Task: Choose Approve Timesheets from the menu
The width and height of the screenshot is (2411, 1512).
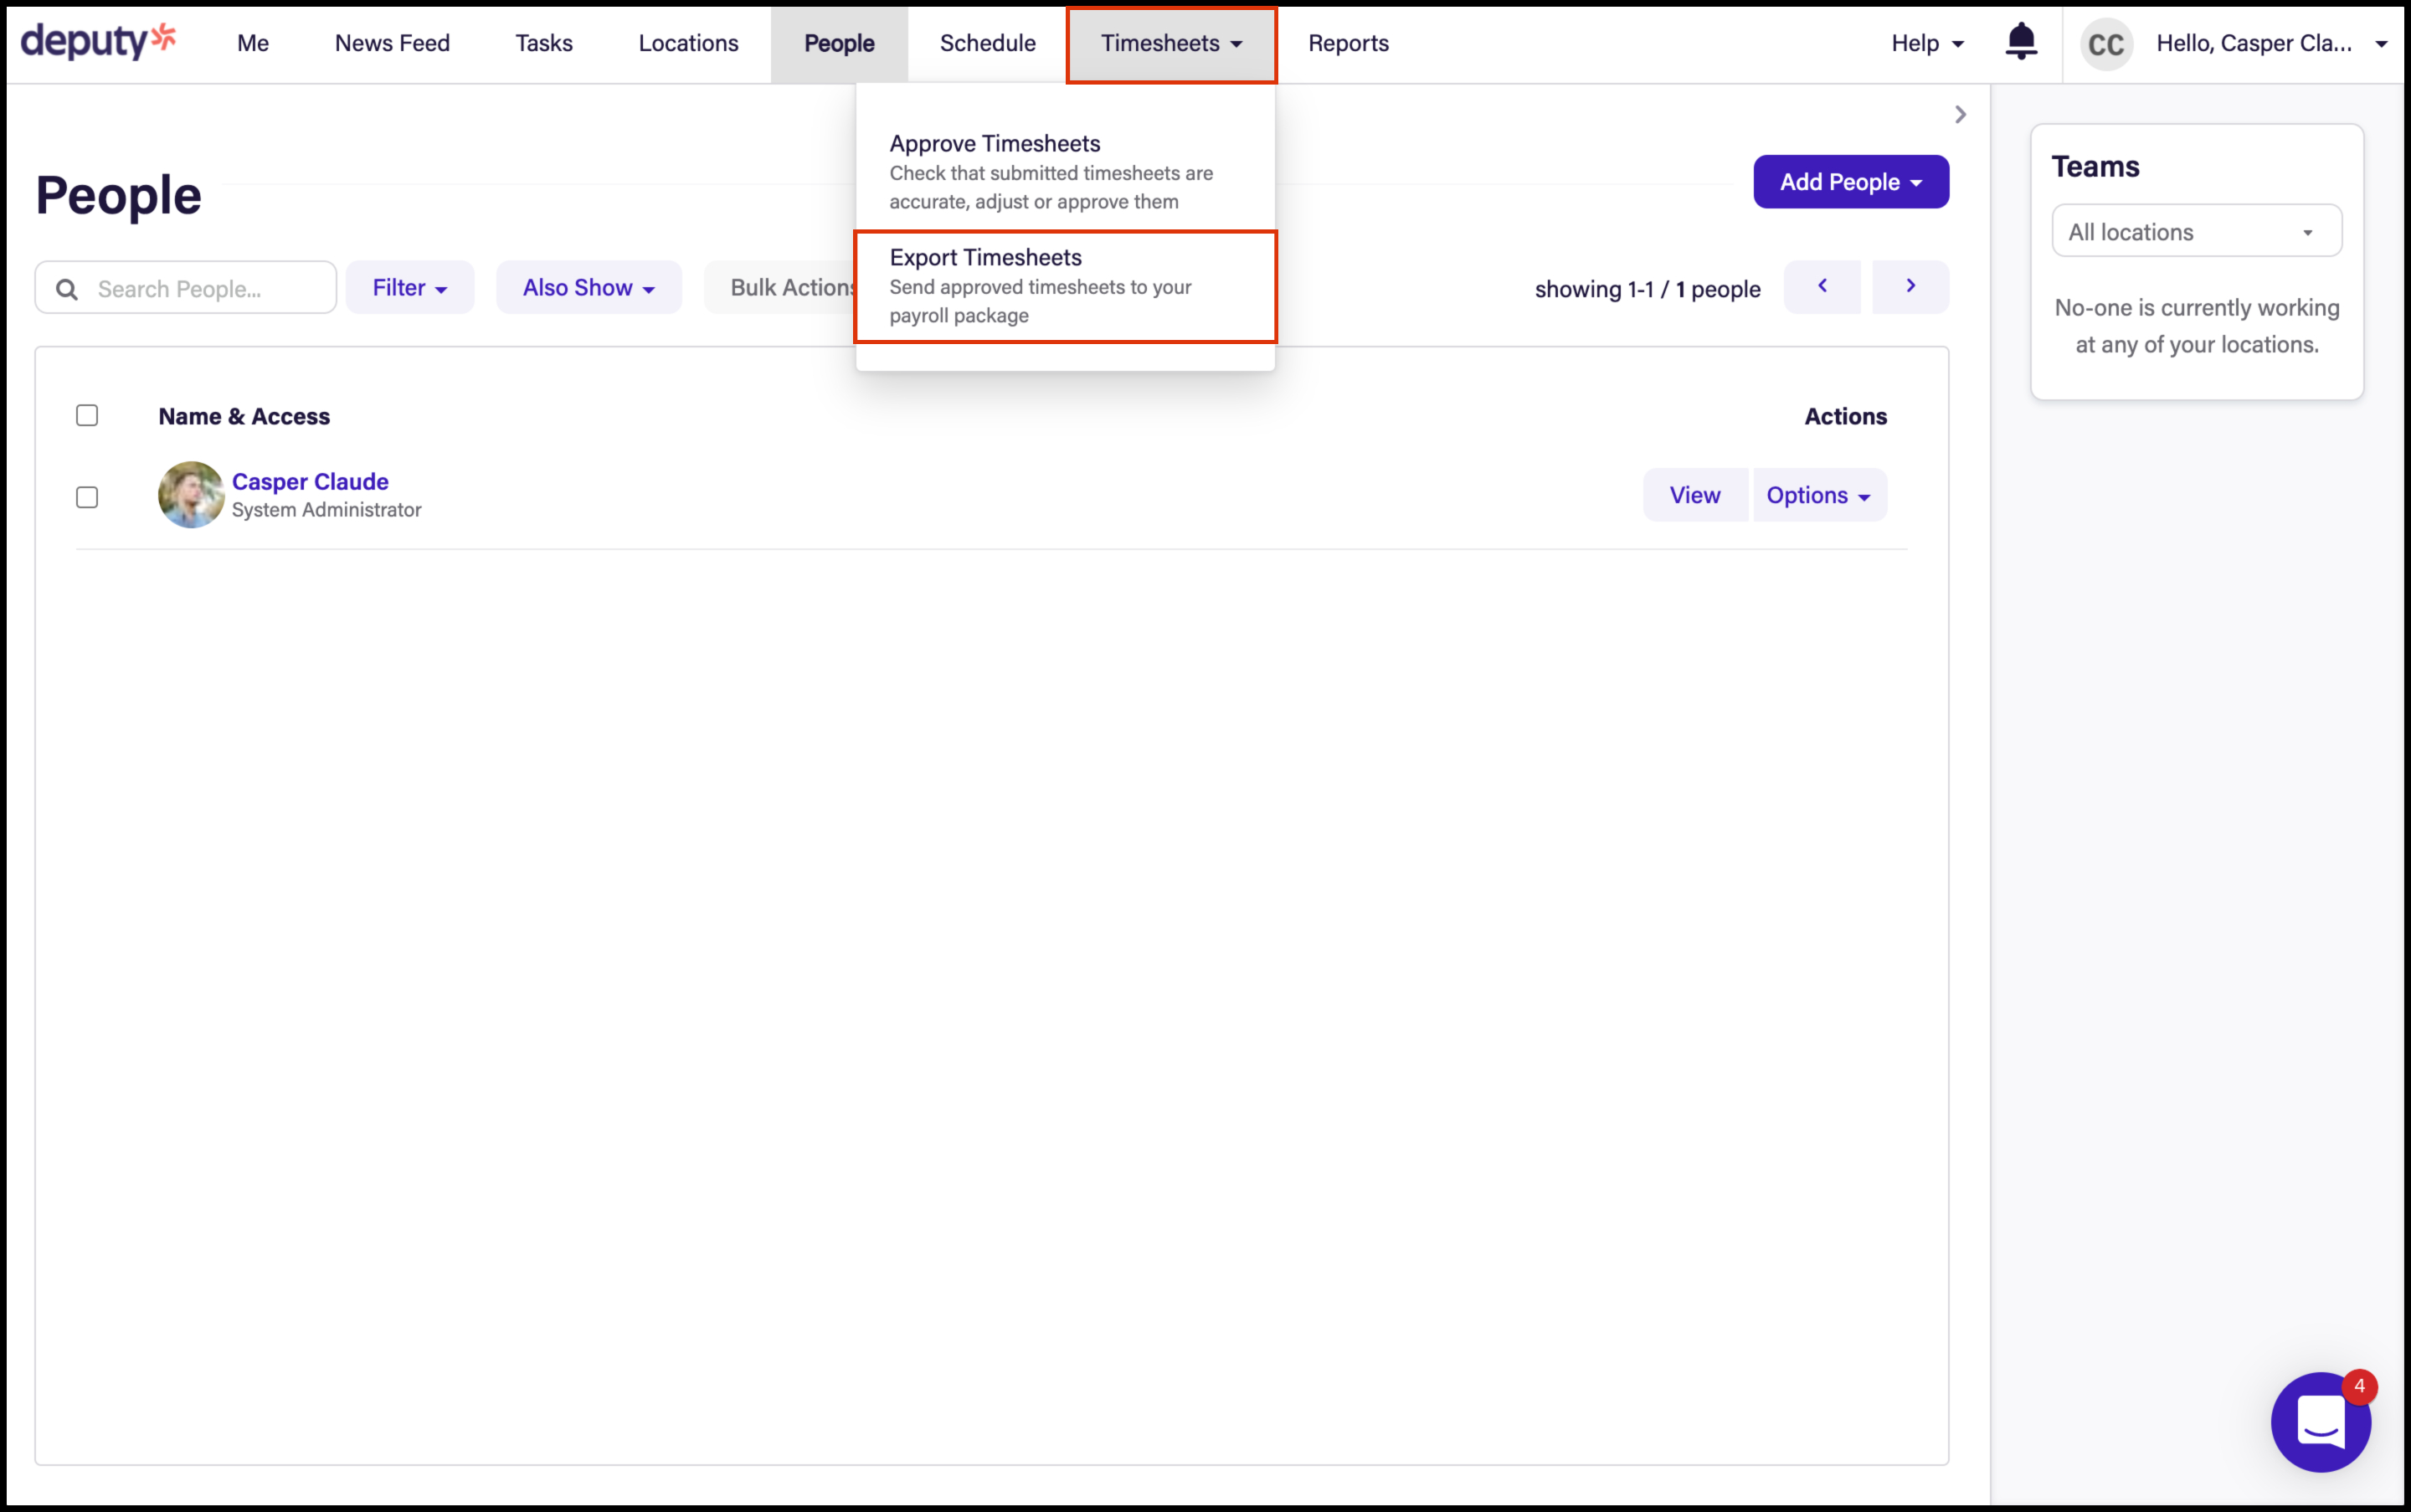Action: [x=1064, y=172]
